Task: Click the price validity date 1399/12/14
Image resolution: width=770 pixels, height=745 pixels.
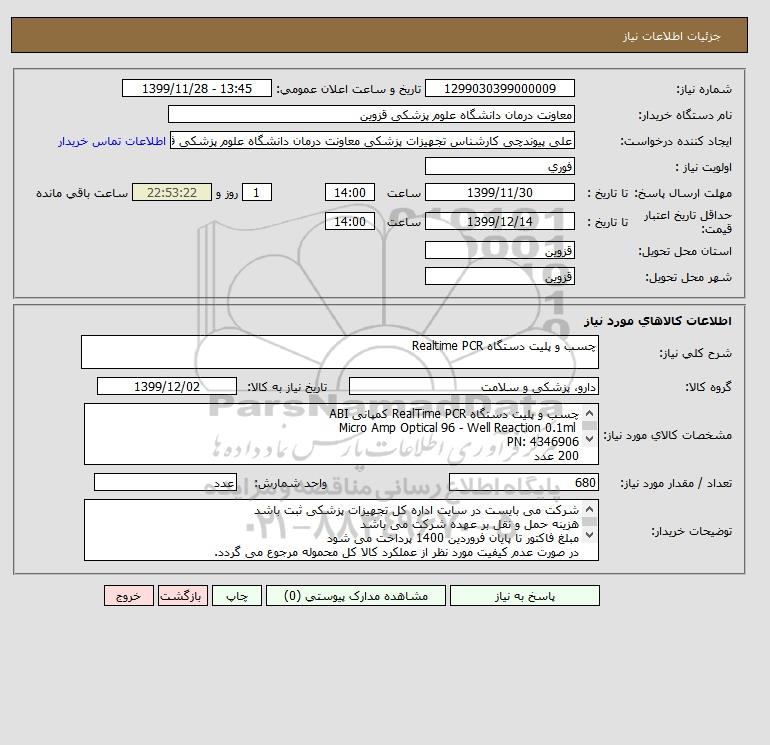Action: 499,221
